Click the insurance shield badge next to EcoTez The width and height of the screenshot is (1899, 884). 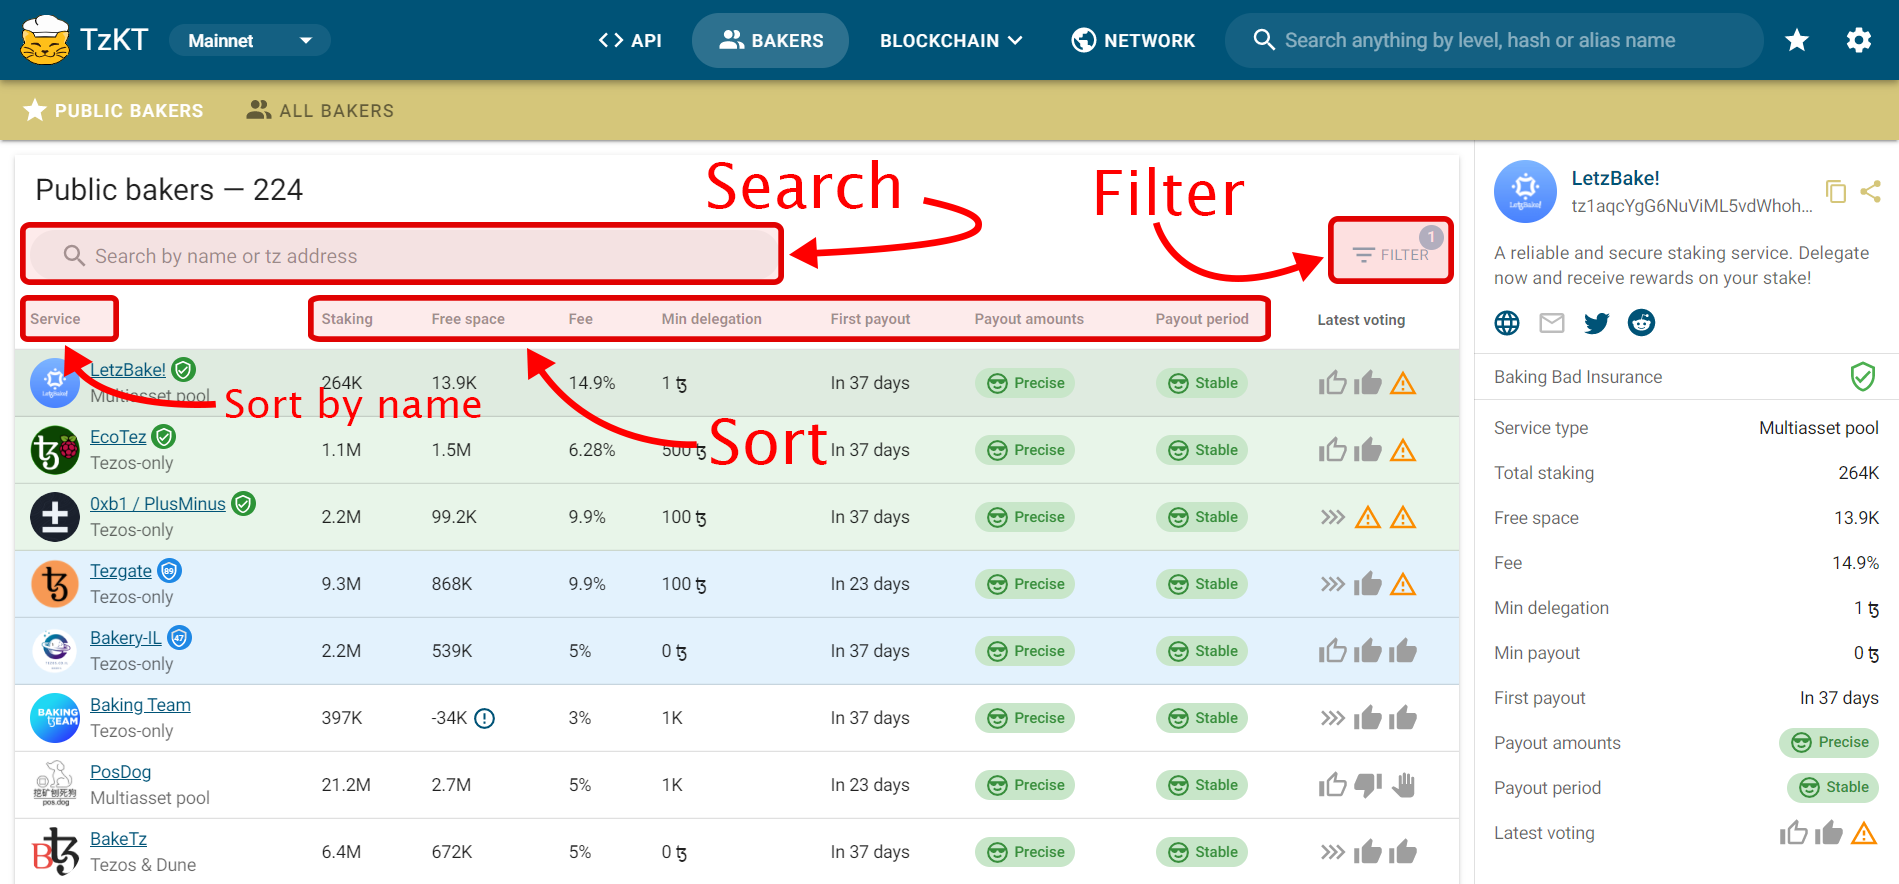(x=164, y=436)
